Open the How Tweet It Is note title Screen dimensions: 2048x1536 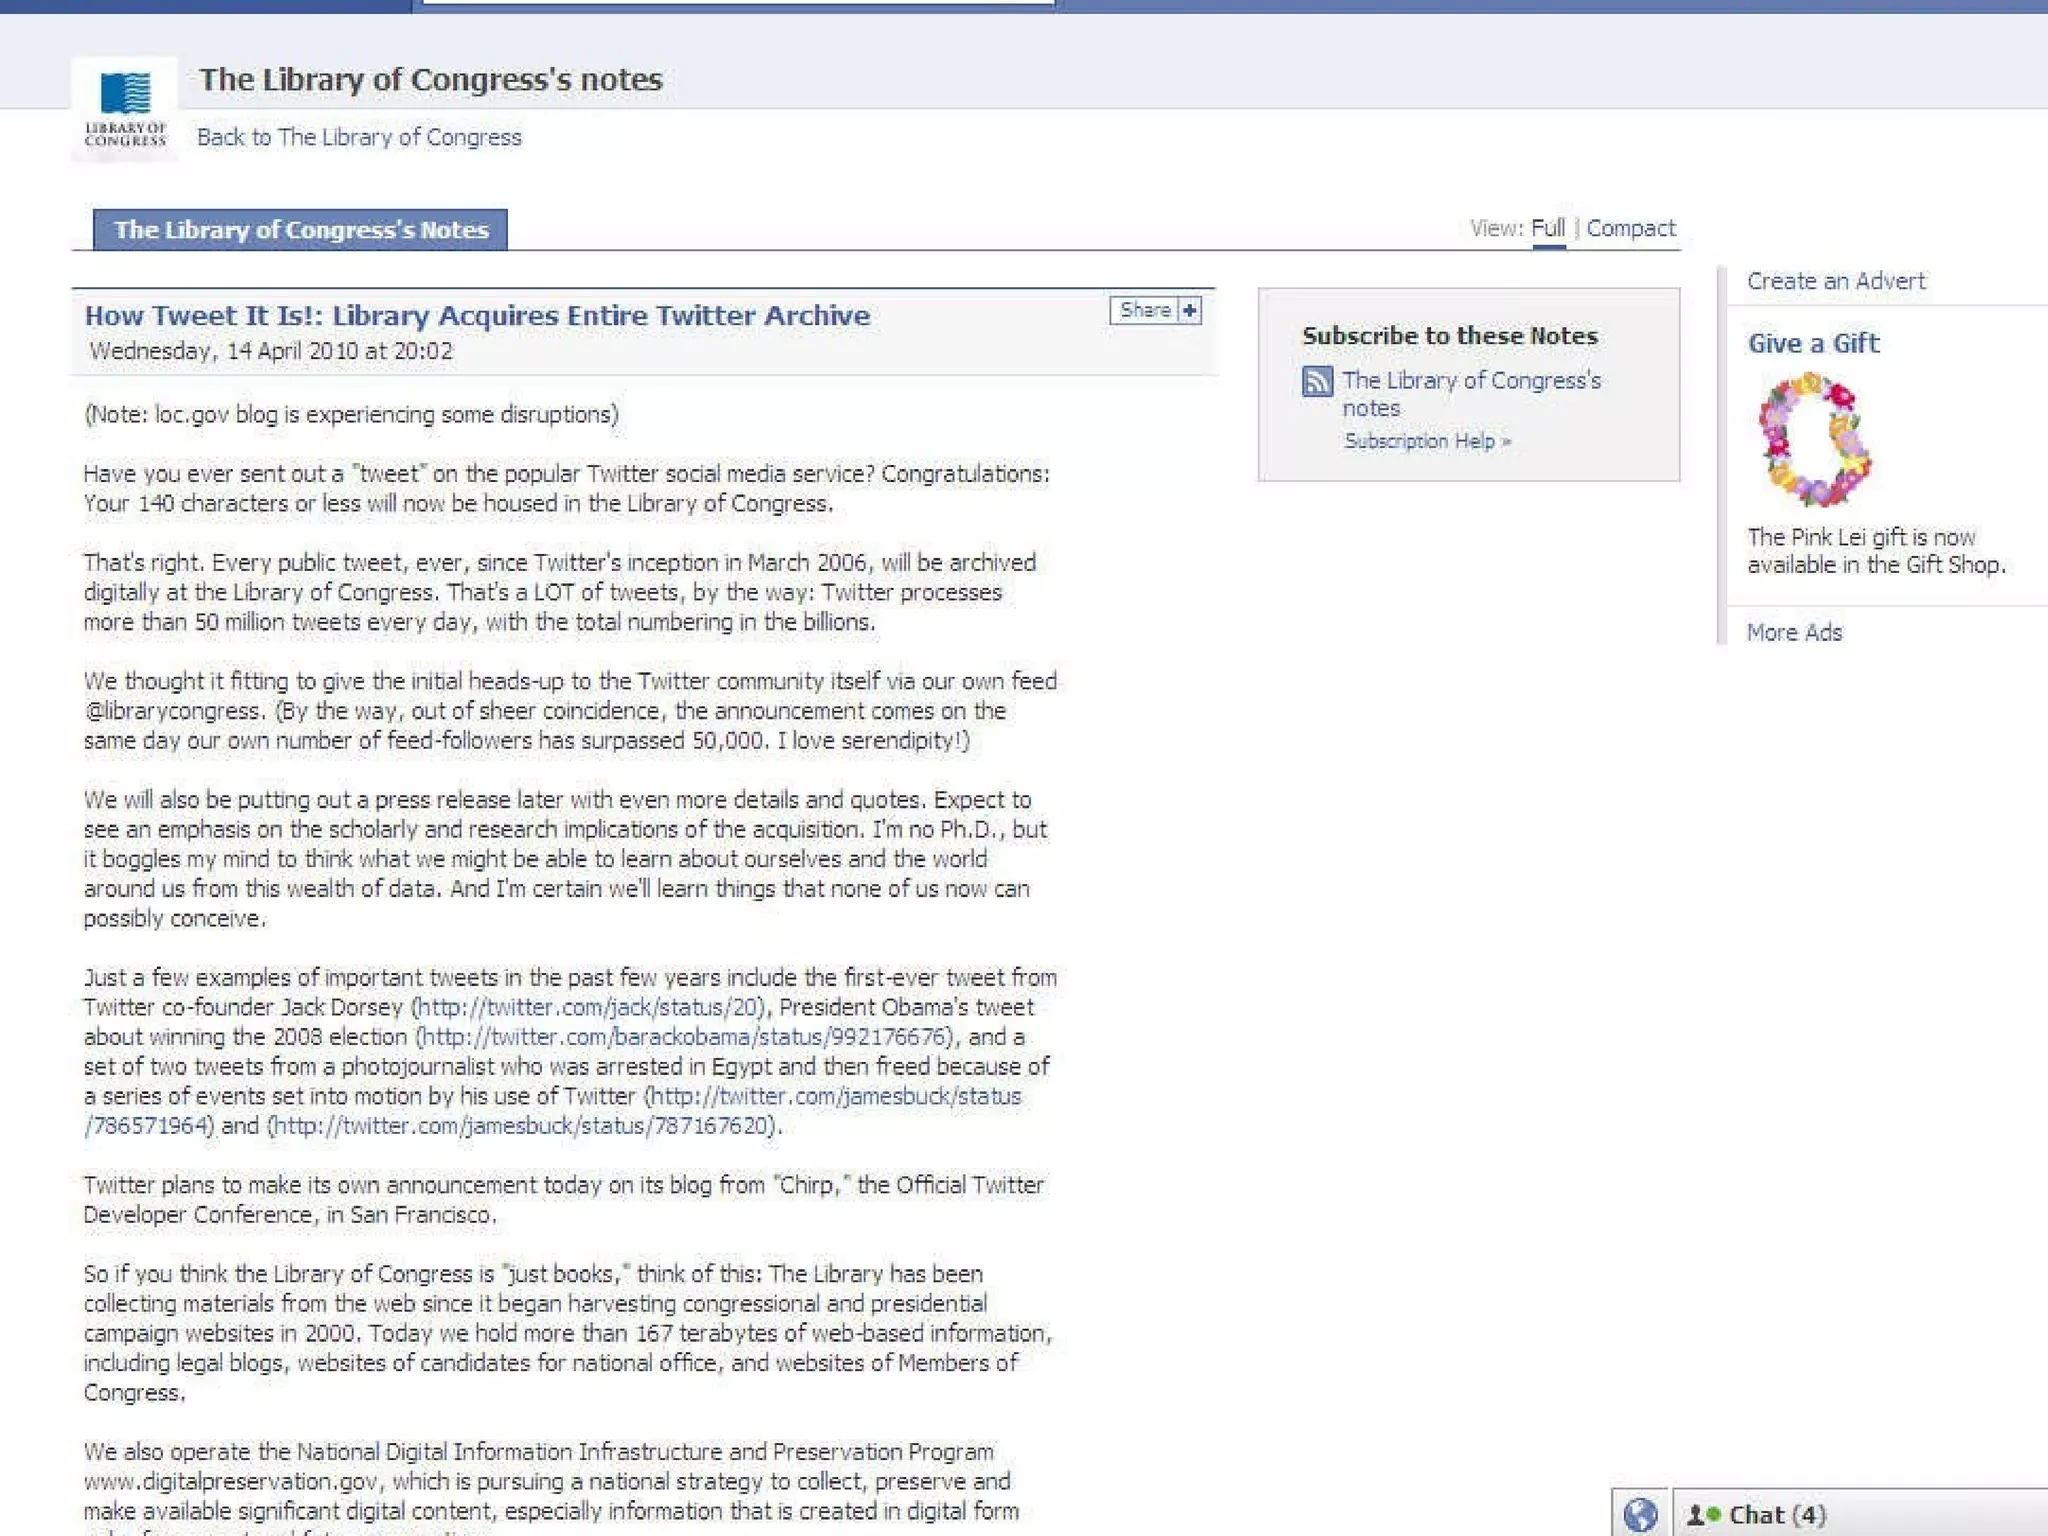477,316
